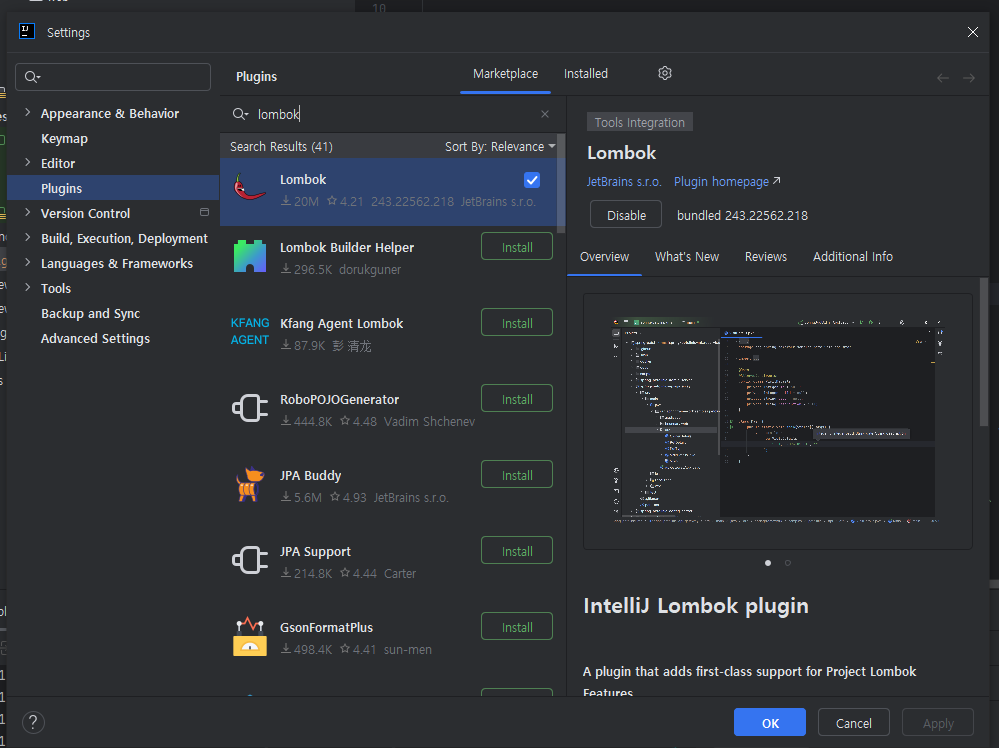The width and height of the screenshot is (999, 748).
Task: Open the Overview tab
Action: click(604, 257)
